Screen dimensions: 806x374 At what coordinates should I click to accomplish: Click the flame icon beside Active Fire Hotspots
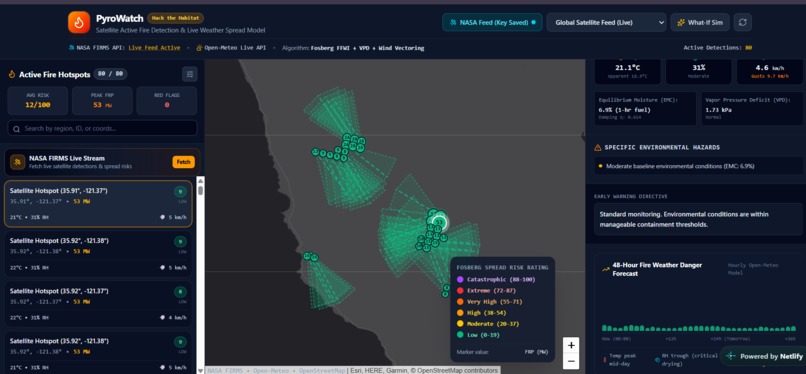(12, 74)
